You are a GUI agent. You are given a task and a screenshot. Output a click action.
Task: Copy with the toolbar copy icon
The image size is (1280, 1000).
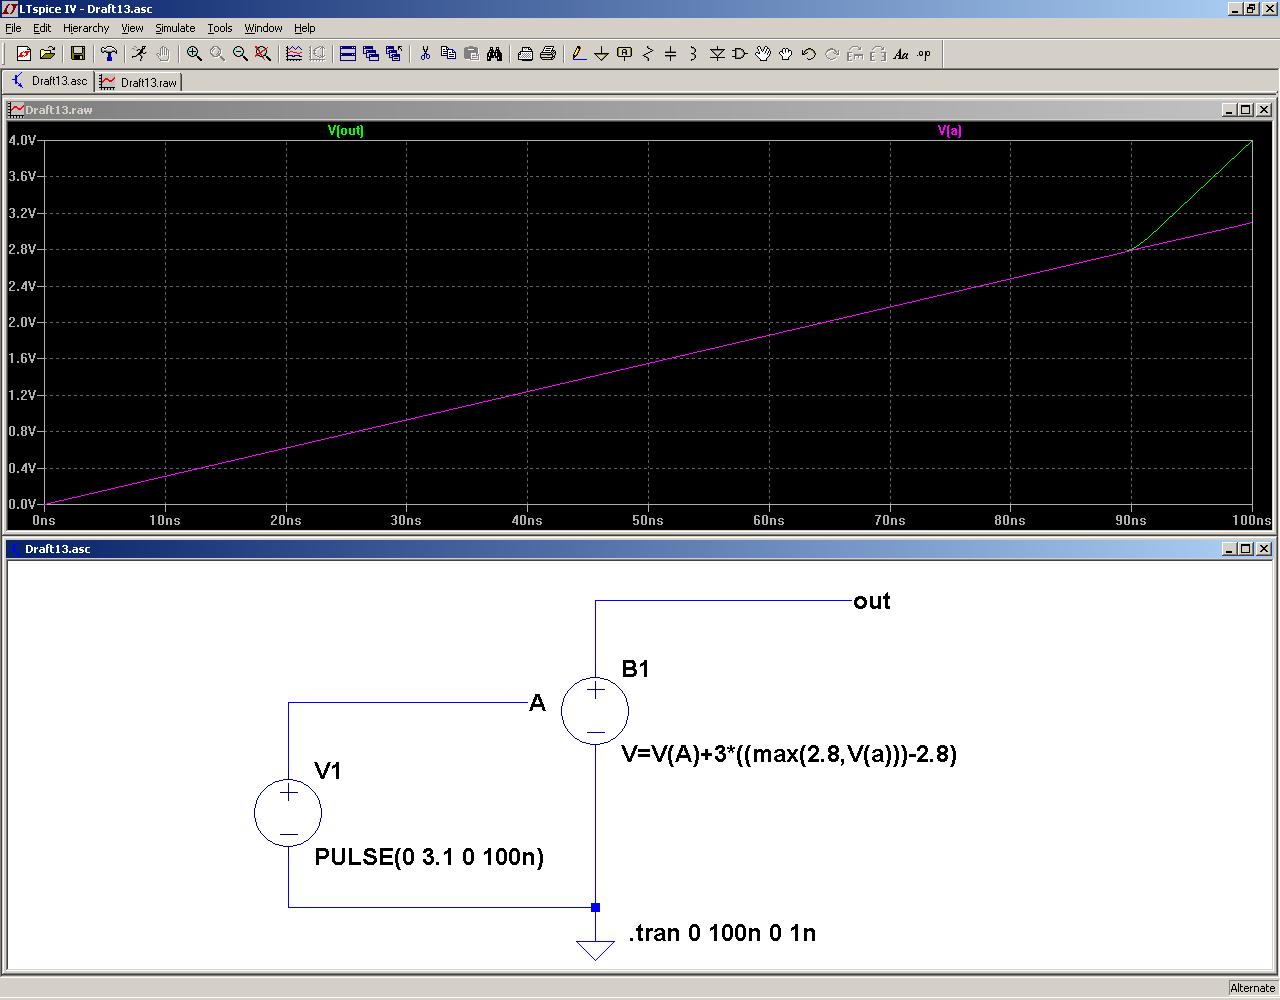tap(448, 54)
